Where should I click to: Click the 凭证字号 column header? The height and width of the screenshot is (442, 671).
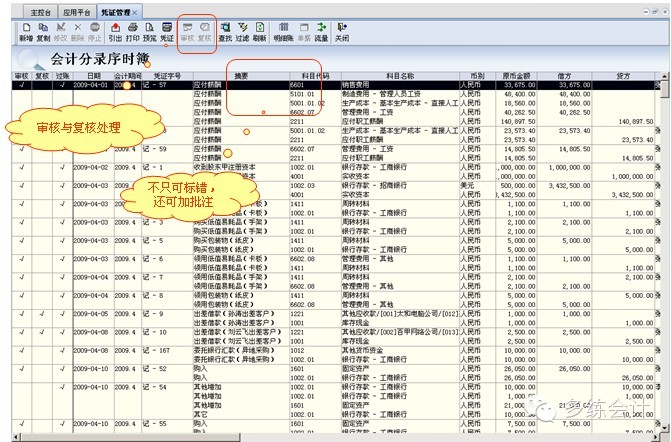tap(167, 76)
